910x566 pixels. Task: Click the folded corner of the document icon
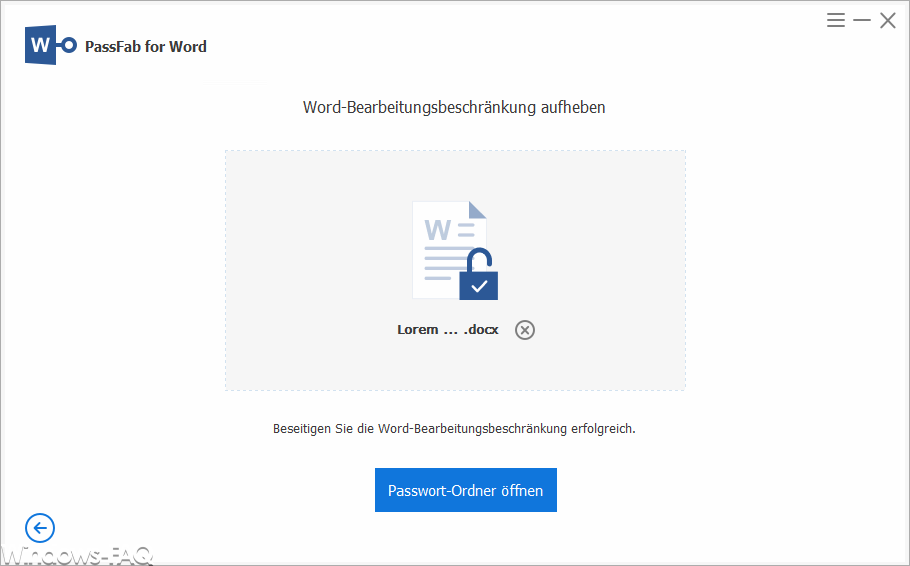(x=477, y=210)
